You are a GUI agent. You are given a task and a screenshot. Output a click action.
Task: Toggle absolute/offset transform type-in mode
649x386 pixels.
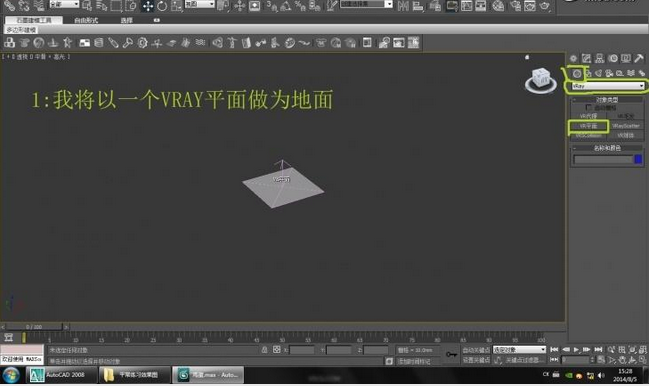(277, 350)
